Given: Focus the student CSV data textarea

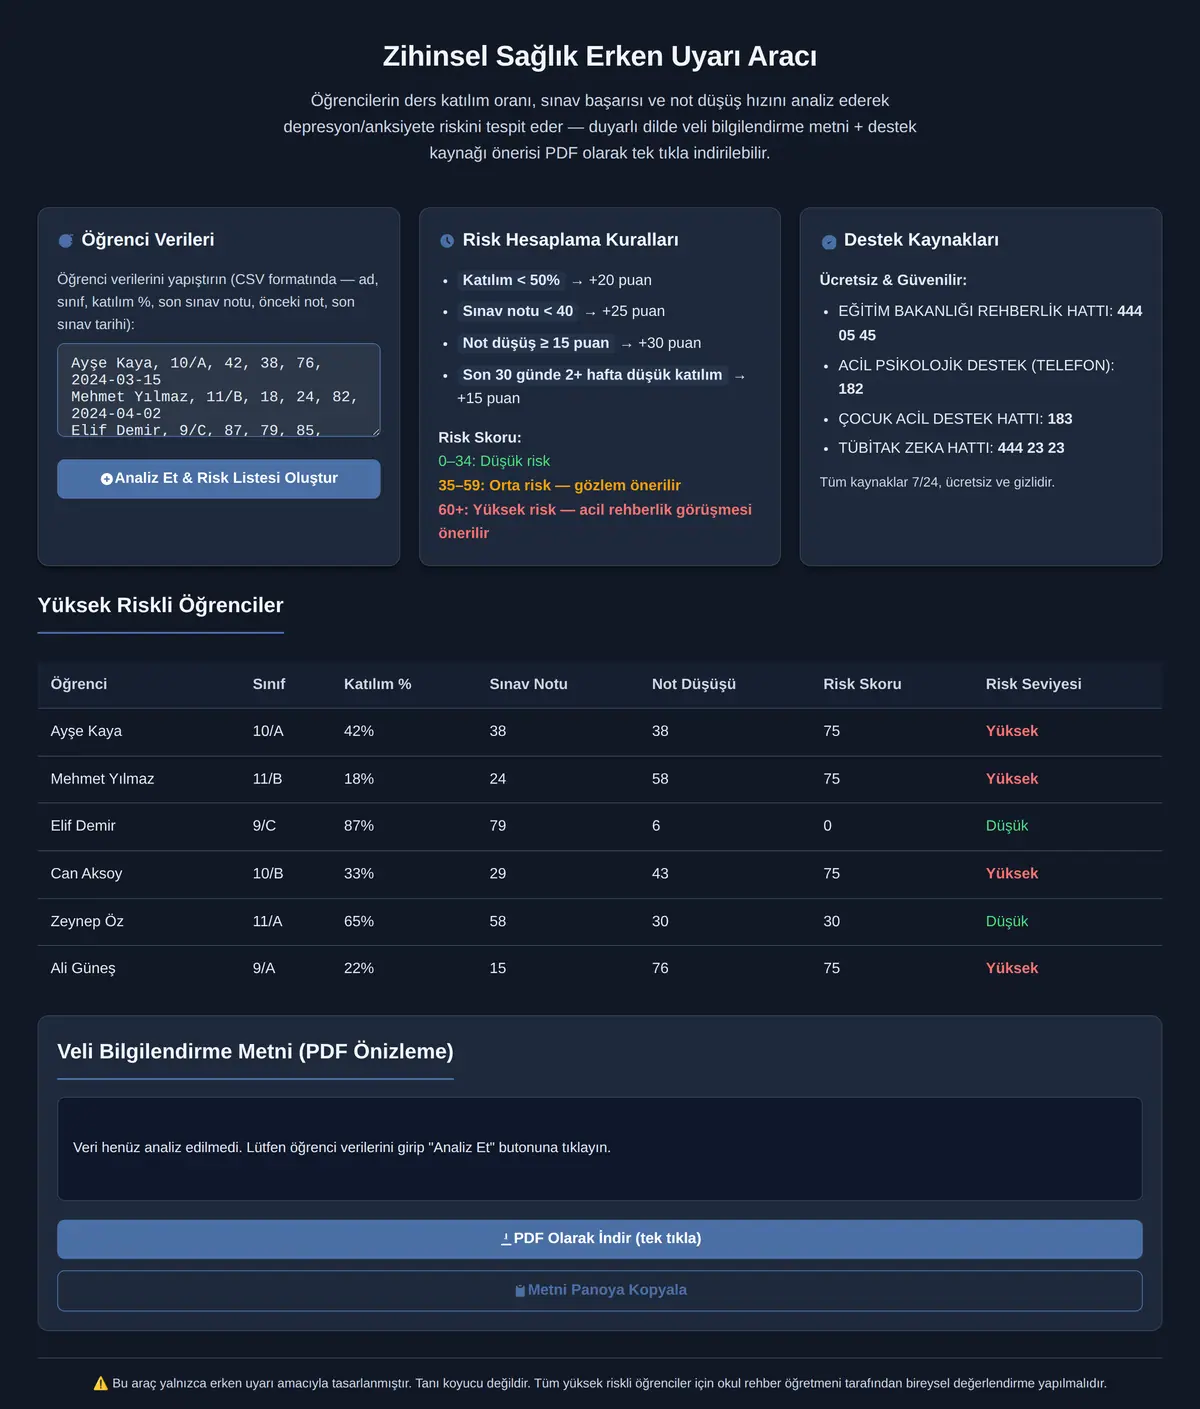Looking at the screenshot, I should pyautogui.click(x=219, y=390).
